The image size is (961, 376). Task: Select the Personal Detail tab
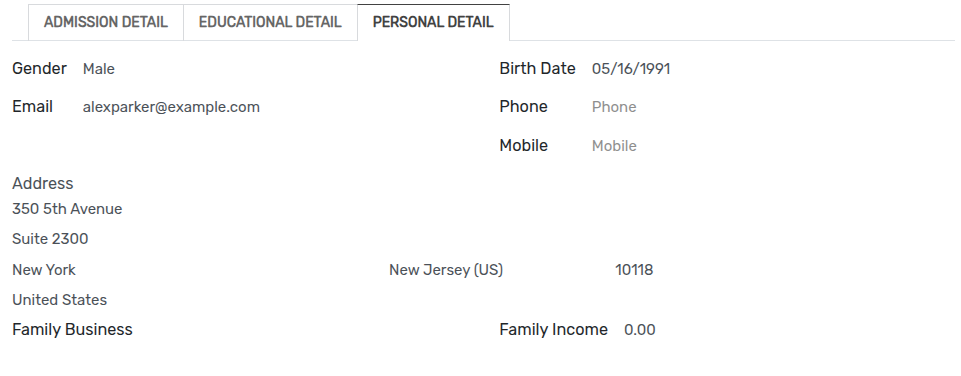(433, 22)
